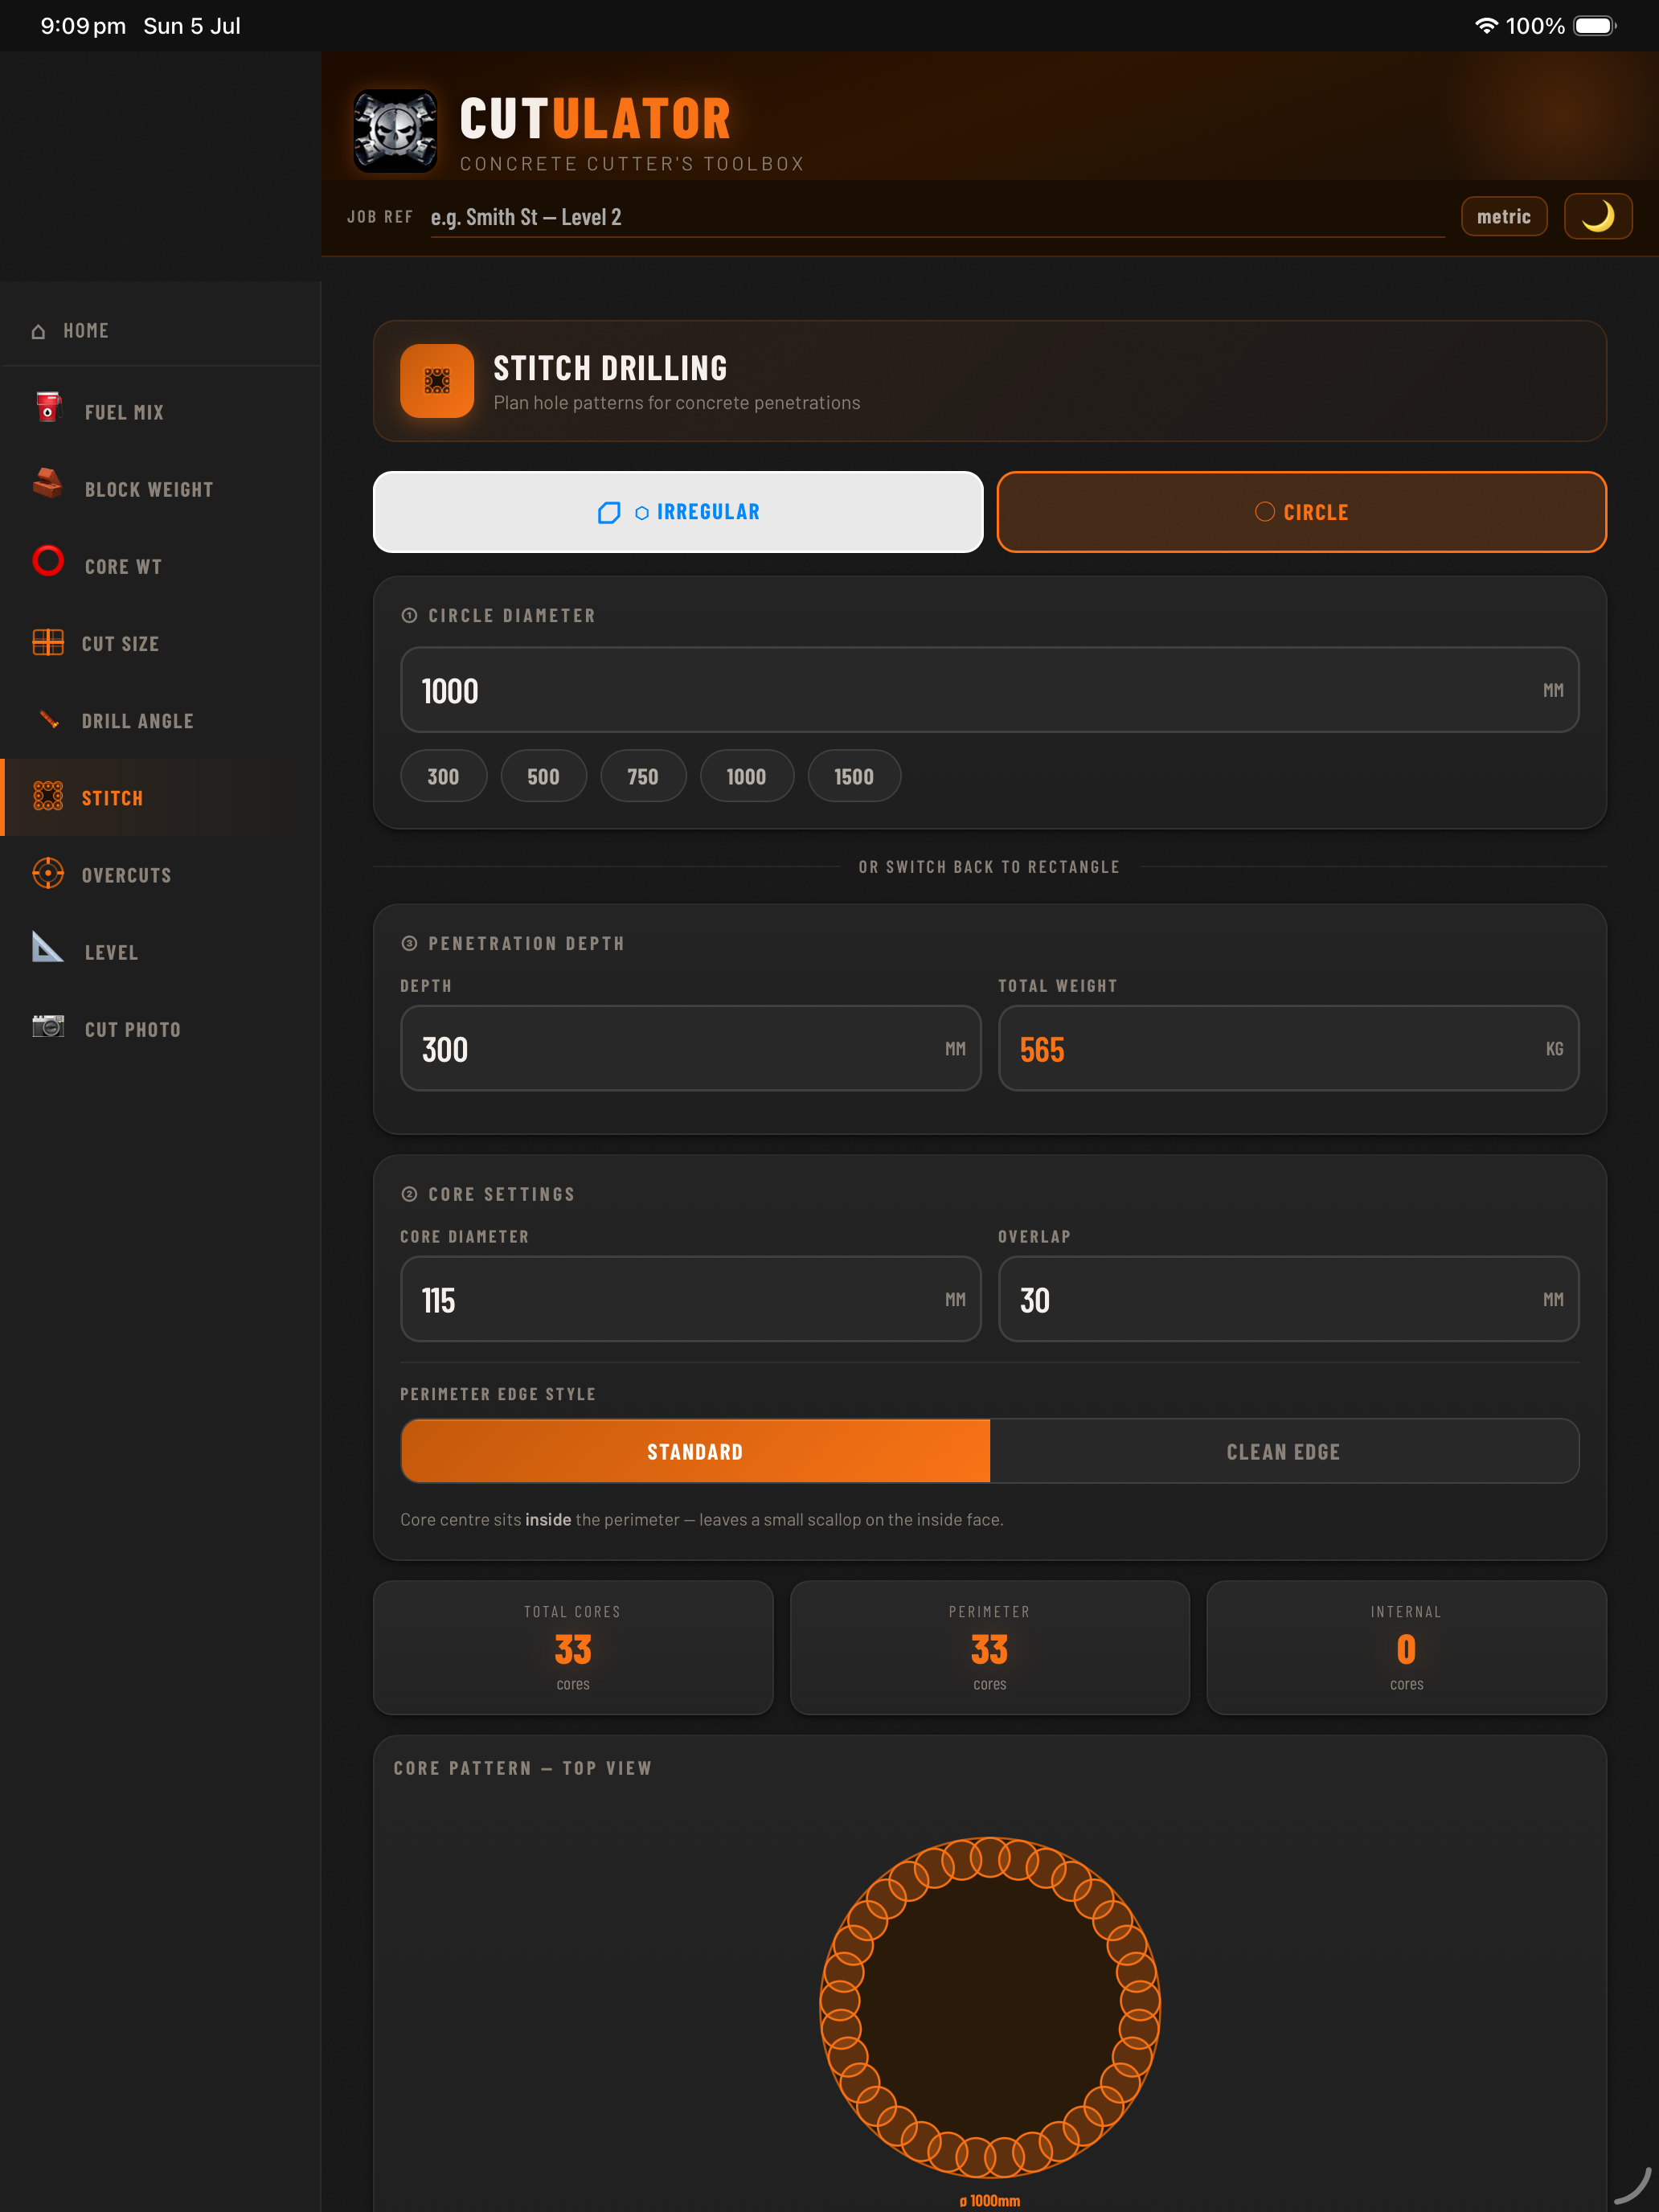Click the ø 1000mm diagram label

990,2201
